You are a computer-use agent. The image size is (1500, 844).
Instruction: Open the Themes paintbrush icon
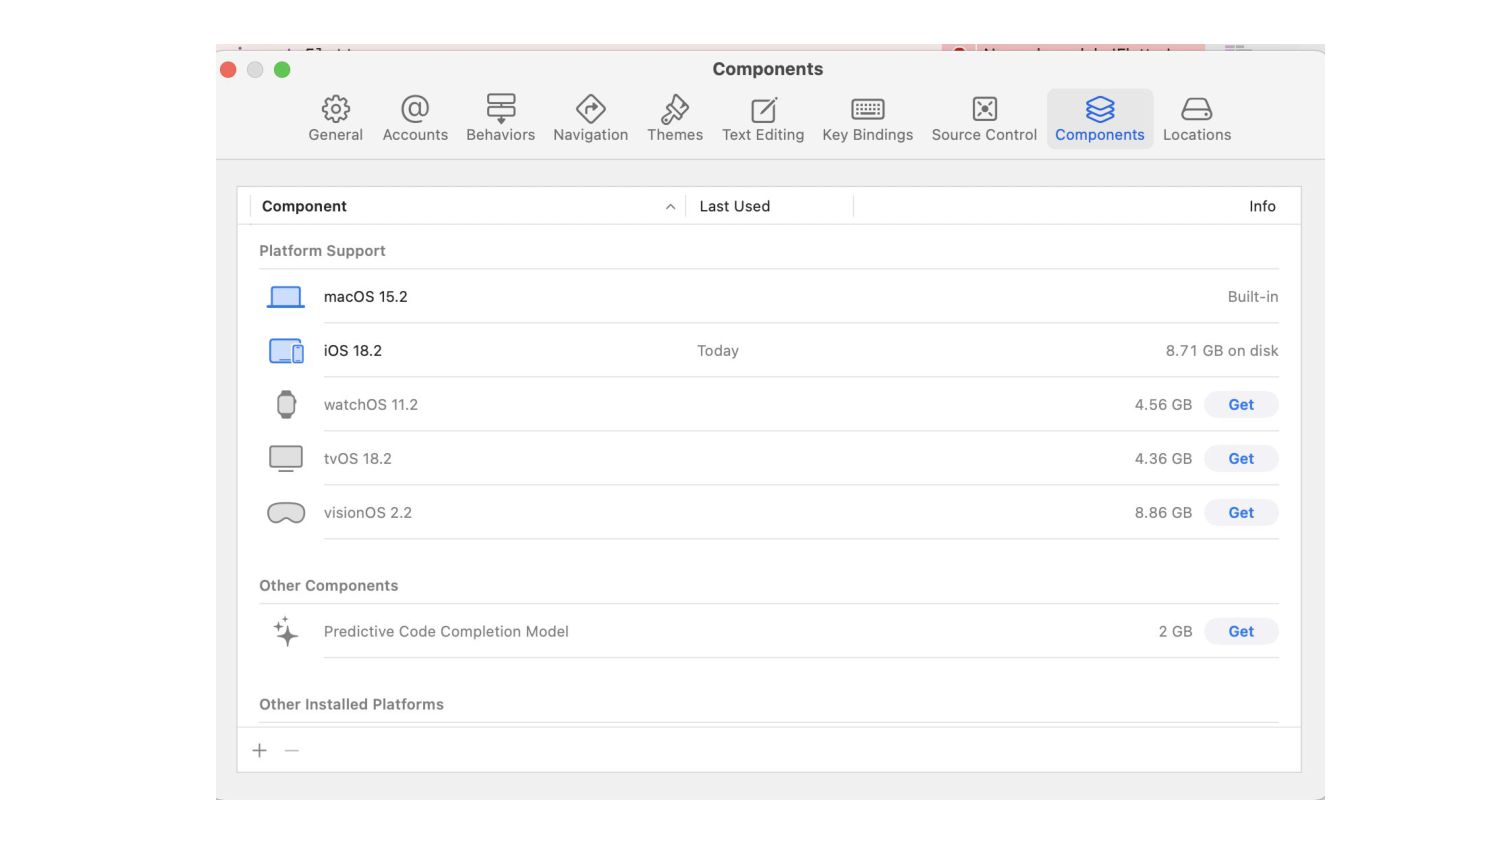coord(675,108)
